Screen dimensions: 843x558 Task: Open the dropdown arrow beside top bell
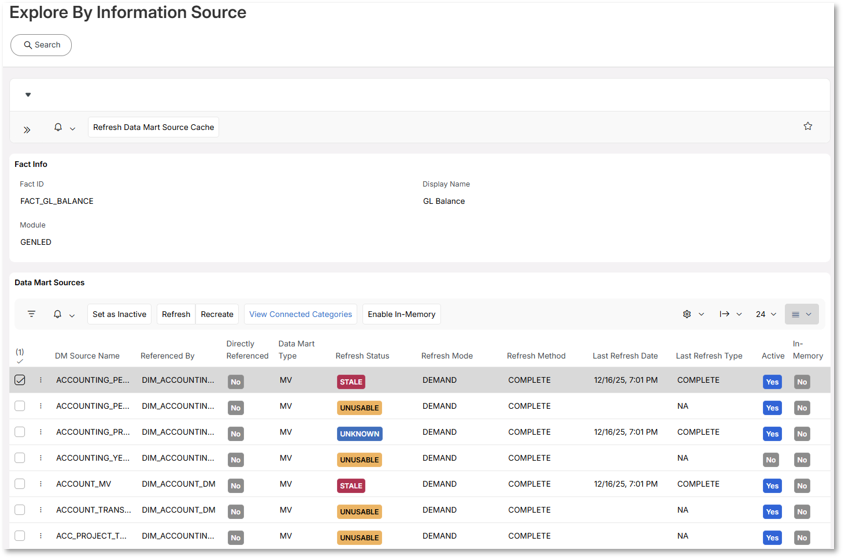tap(73, 128)
